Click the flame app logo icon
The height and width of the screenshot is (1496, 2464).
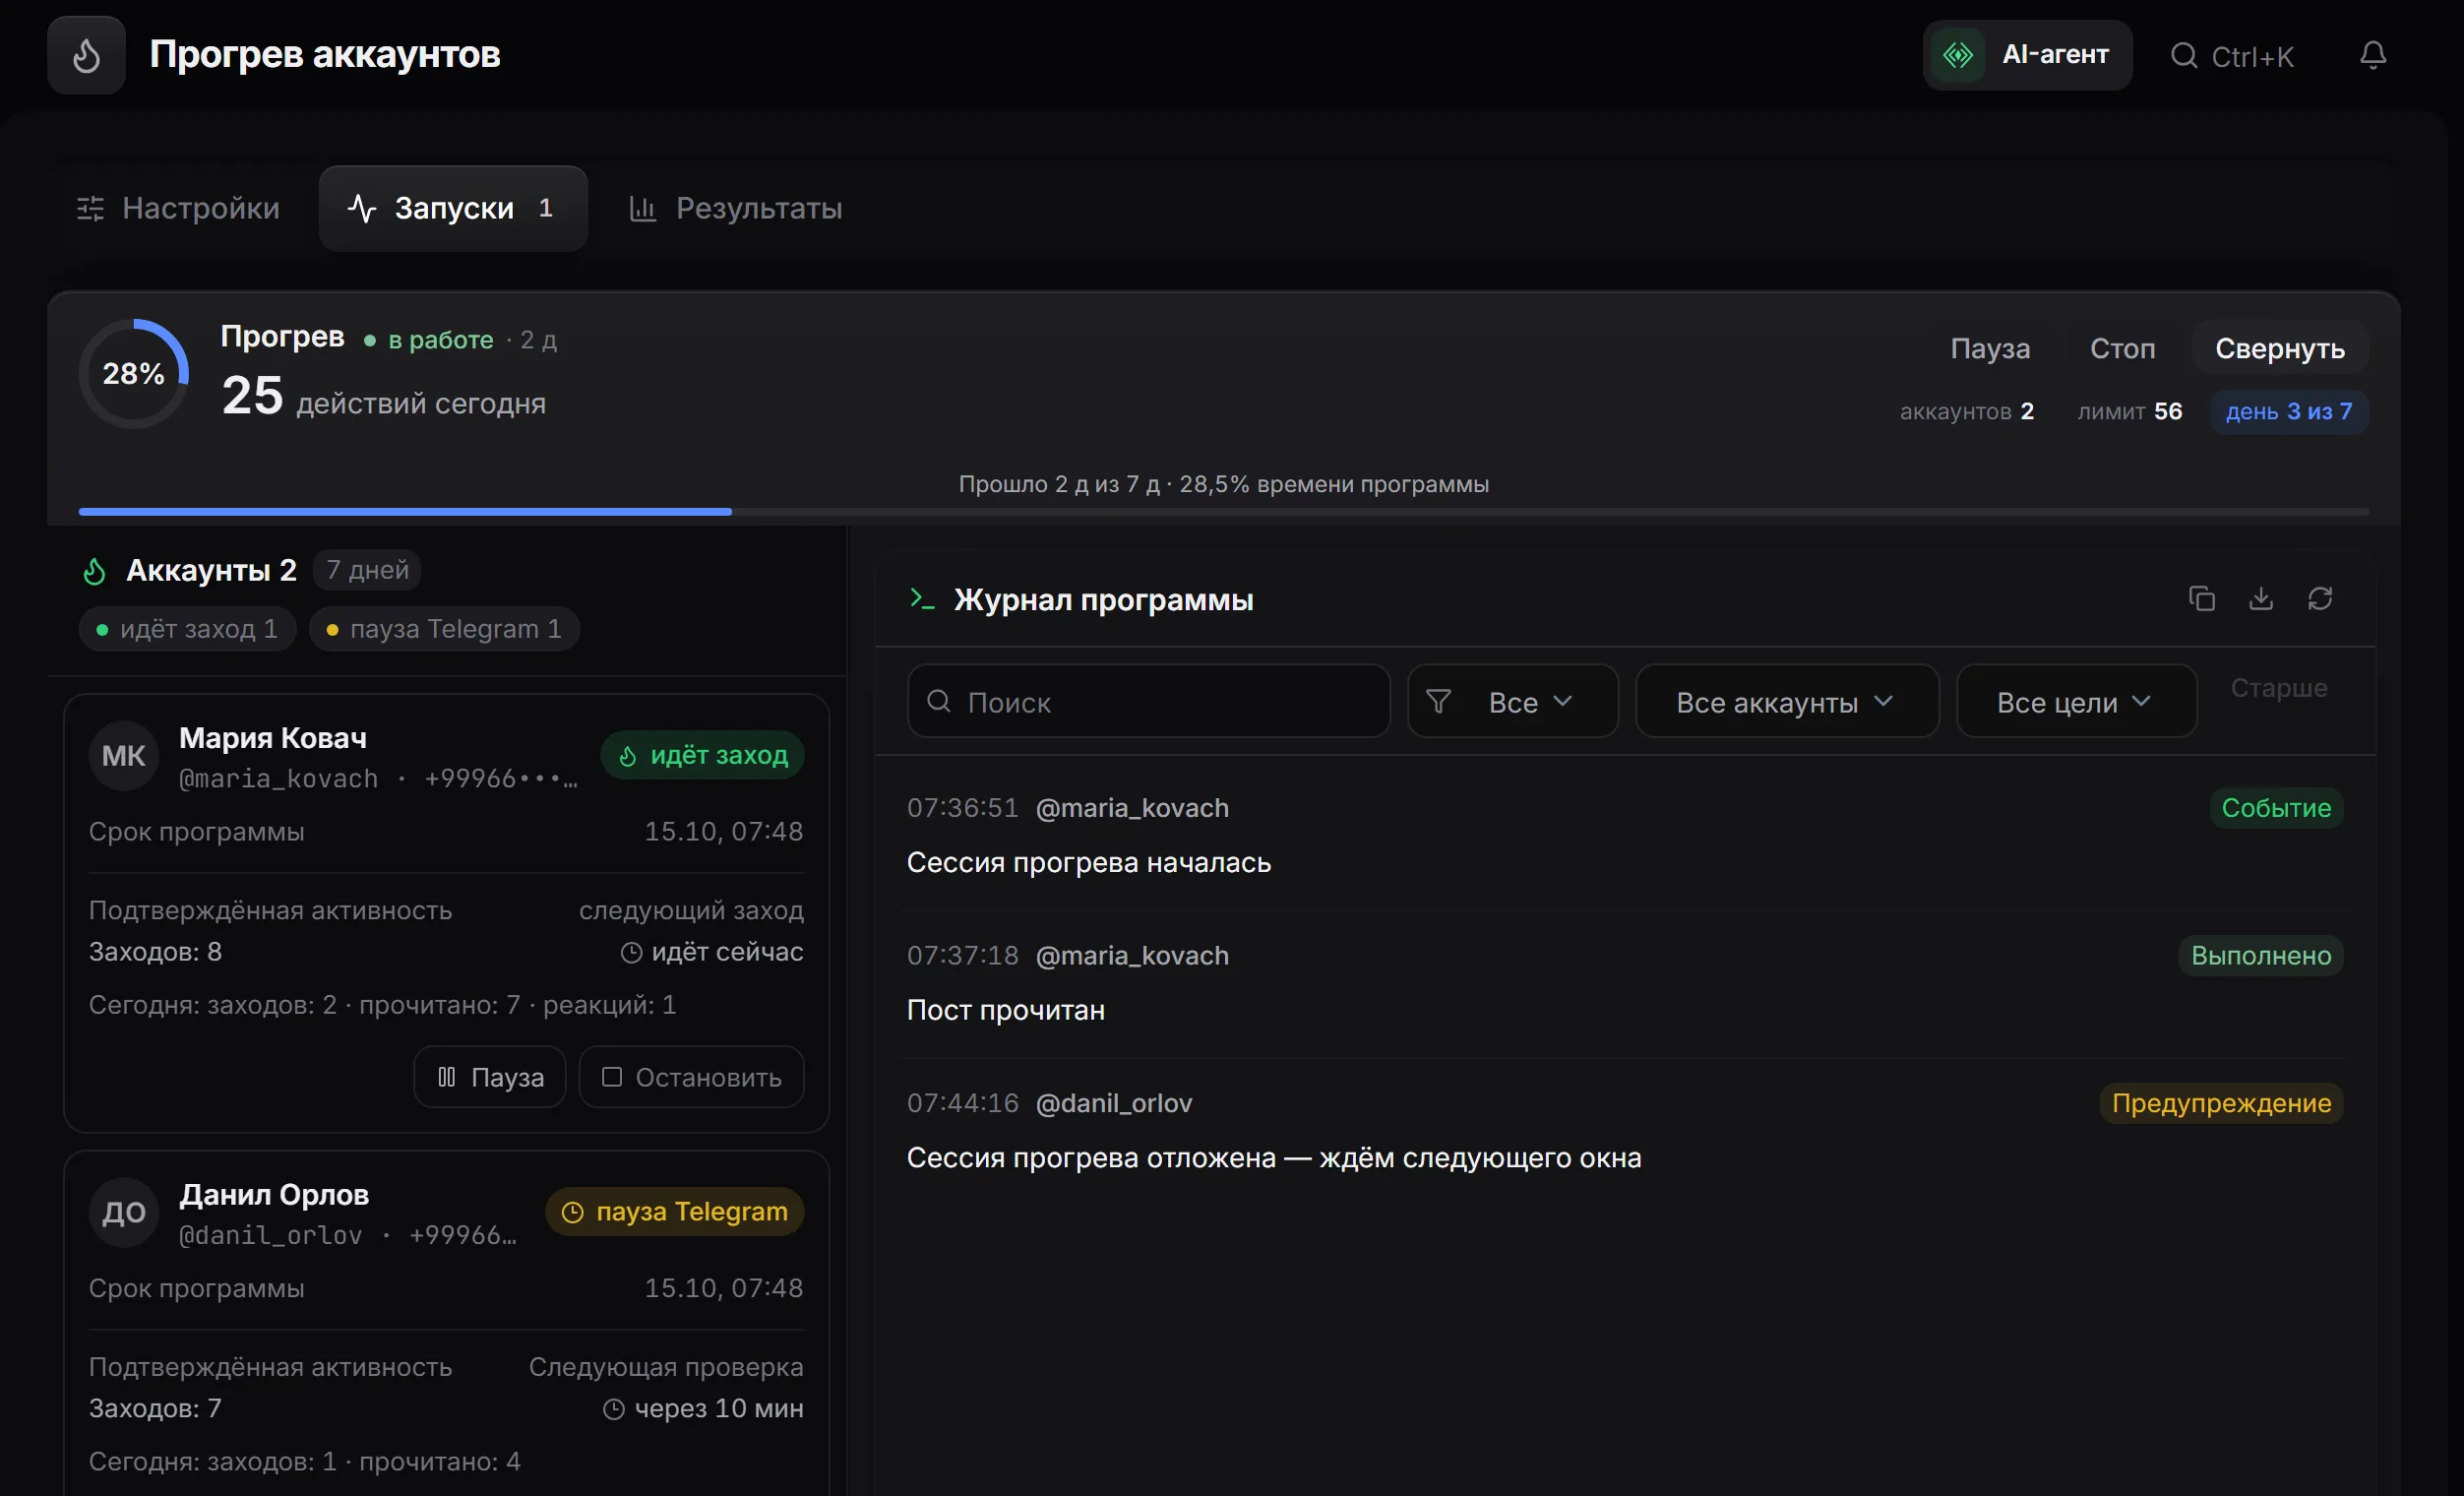[x=86, y=55]
